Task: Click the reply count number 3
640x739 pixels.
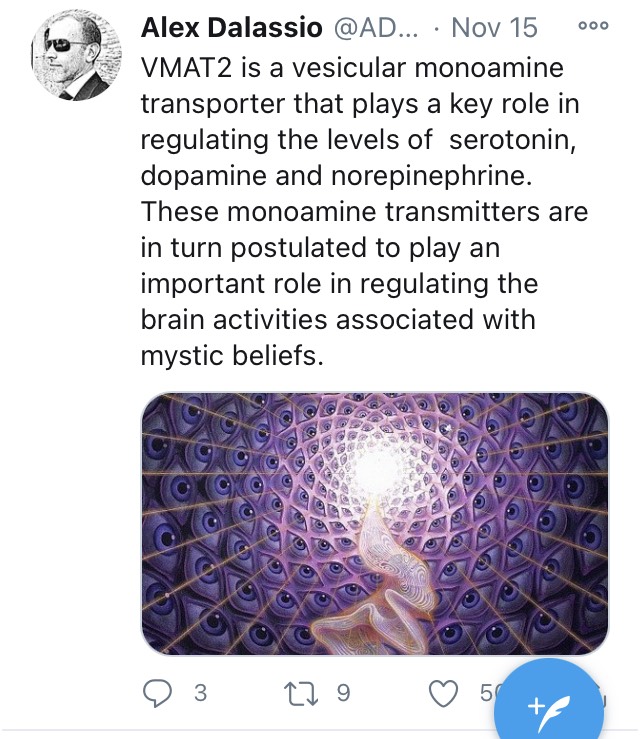Action: click(x=200, y=694)
